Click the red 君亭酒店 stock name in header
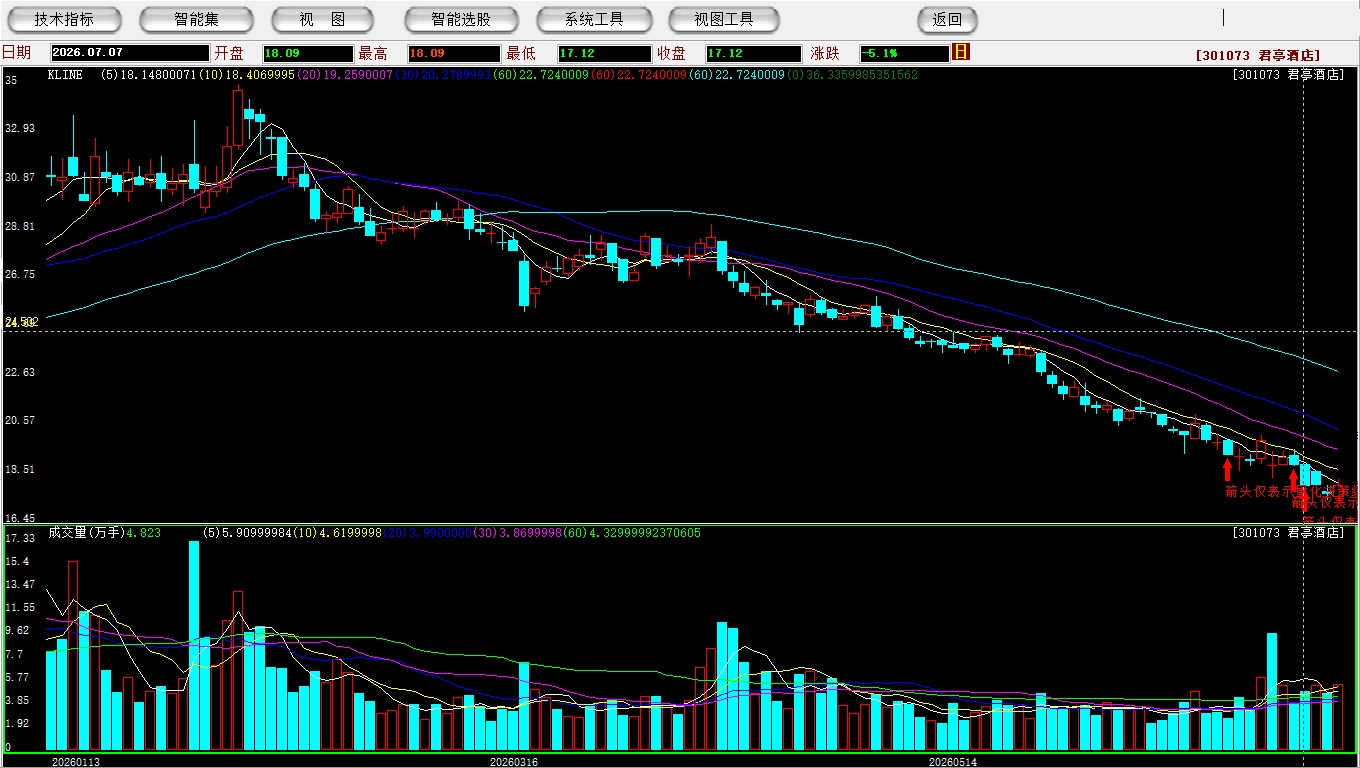This screenshot has width=1360, height=768. coord(1259,56)
